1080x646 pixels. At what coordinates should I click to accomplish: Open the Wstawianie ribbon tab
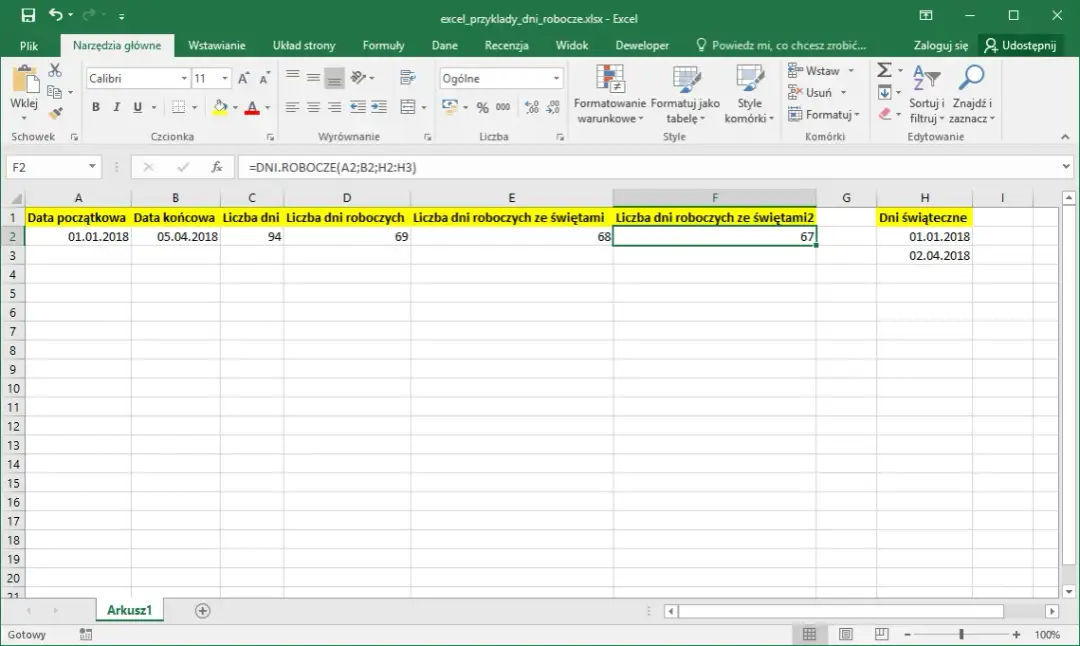pos(217,45)
